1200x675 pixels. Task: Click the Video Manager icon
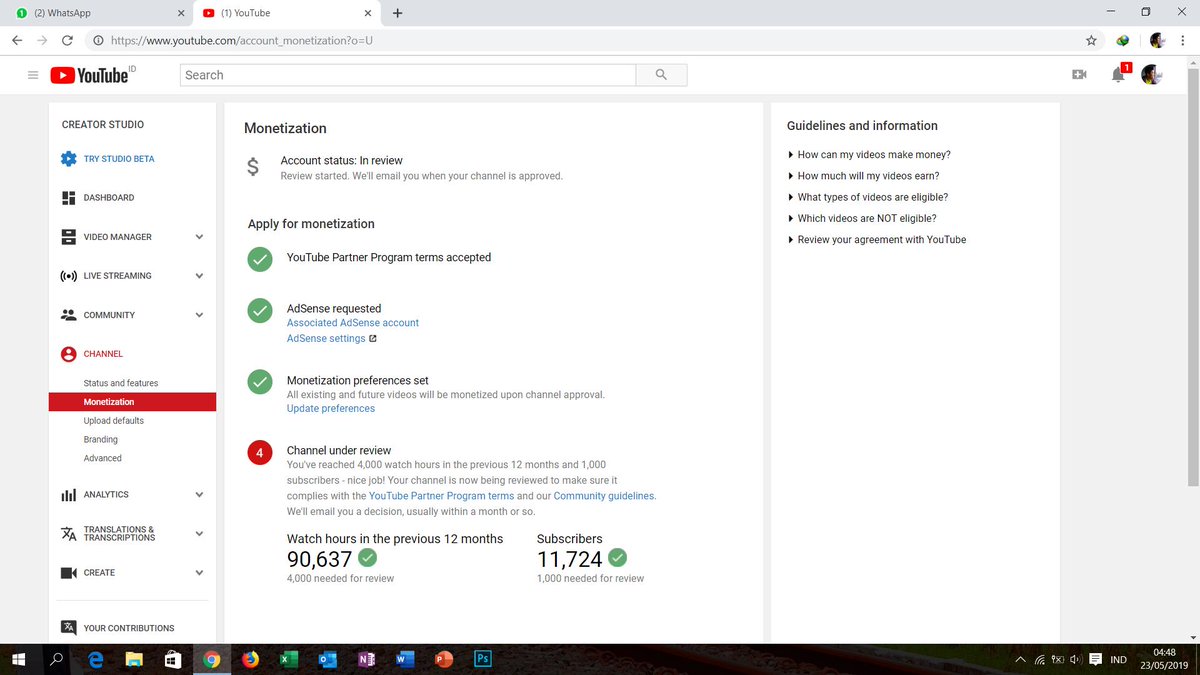(x=68, y=237)
